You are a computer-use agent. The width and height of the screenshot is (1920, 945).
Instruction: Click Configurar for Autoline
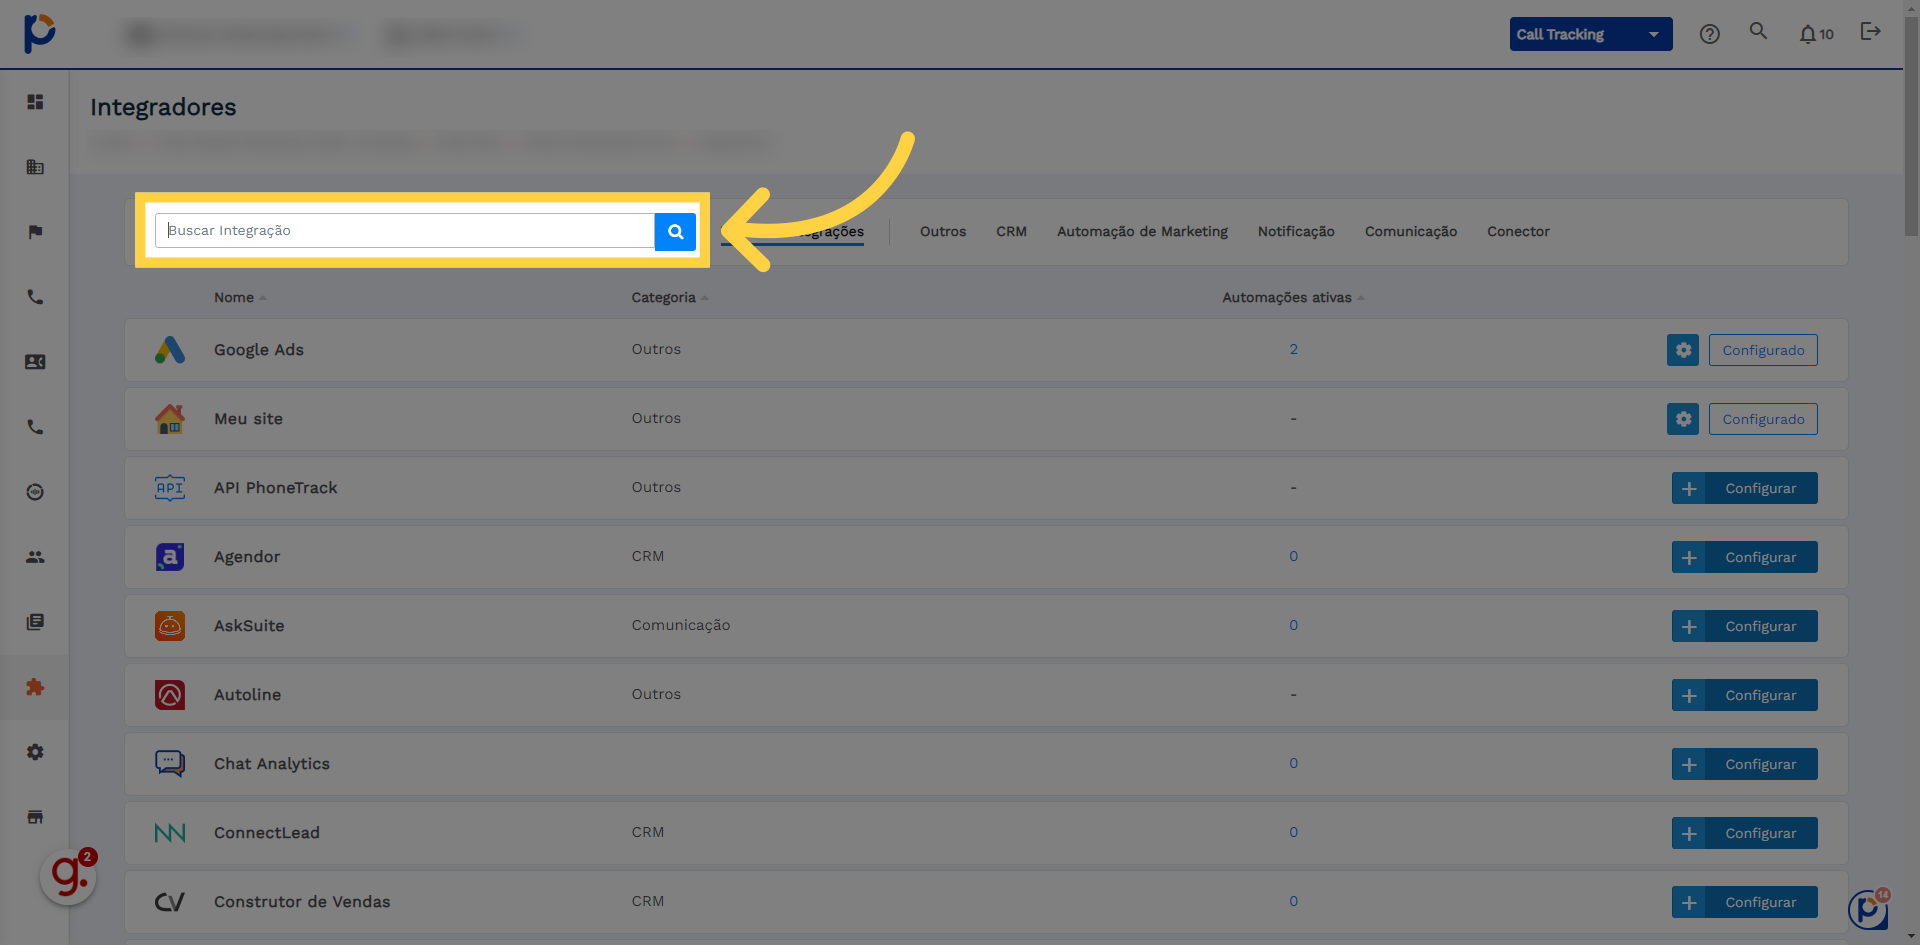(x=1745, y=695)
